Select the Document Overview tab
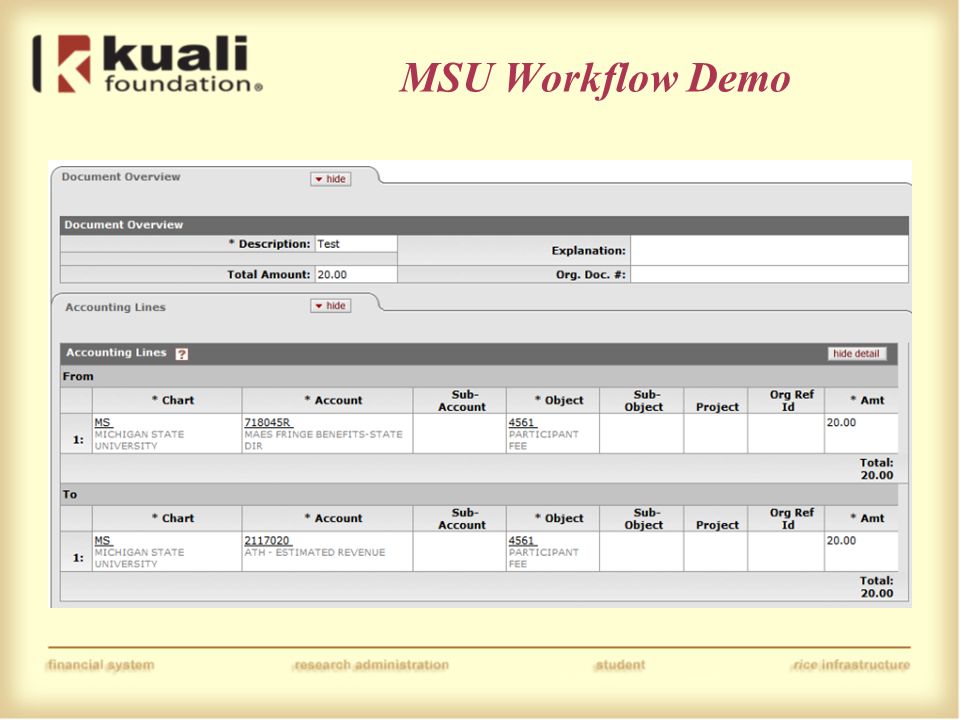The image size is (960, 720). click(121, 177)
